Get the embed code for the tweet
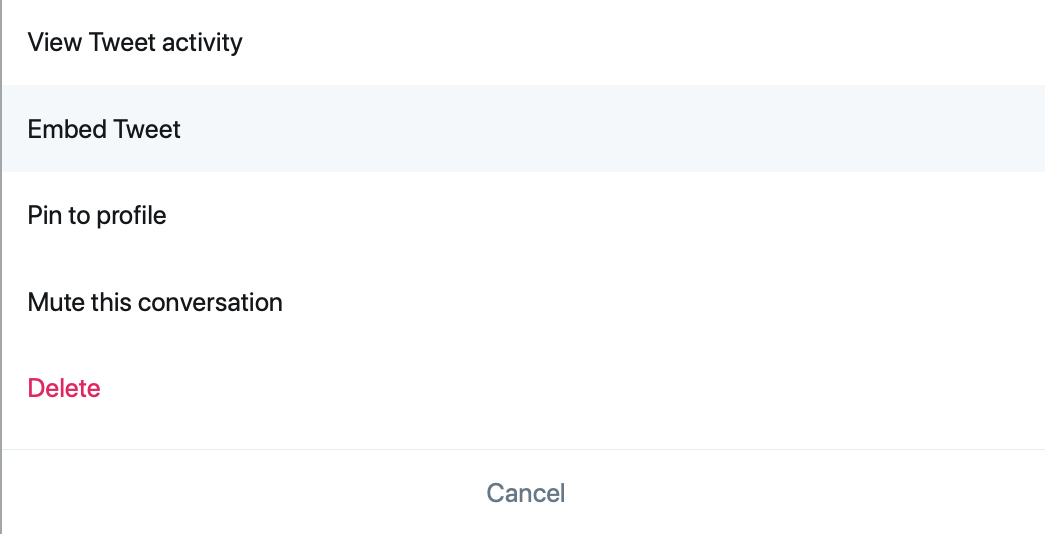The image size is (1045, 534). click(104, 129)
